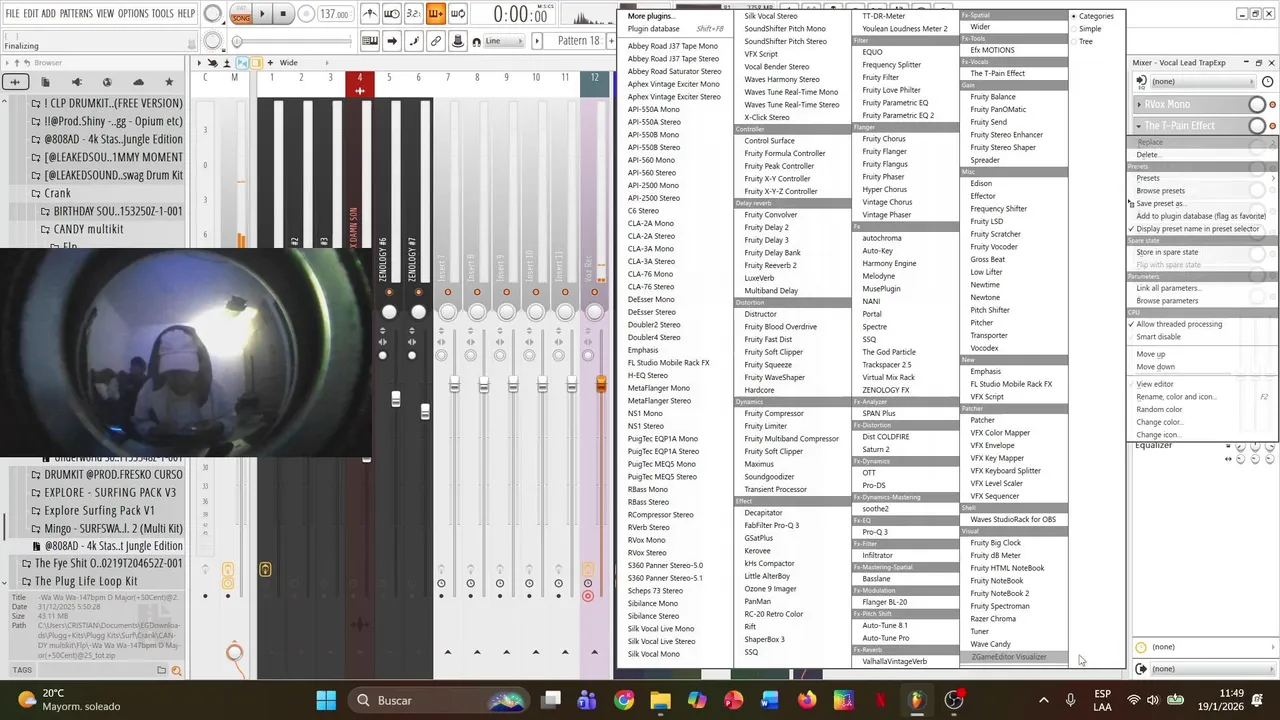This screenshot has width=1280, height=720.
Task: Select Categories view option
Action: tap(1095, 16)
